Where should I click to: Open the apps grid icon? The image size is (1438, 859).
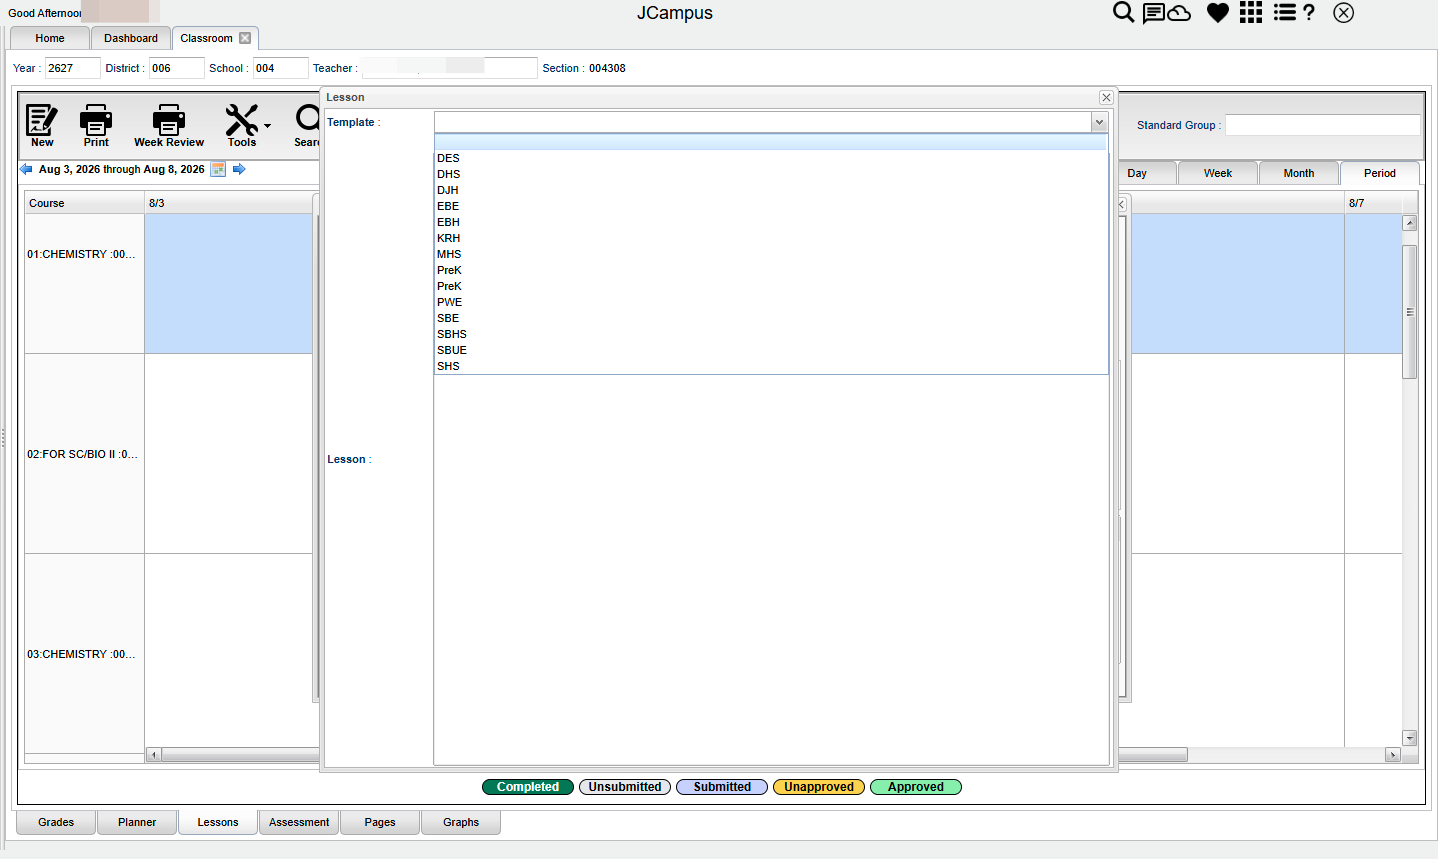(x=1251, y=12)
